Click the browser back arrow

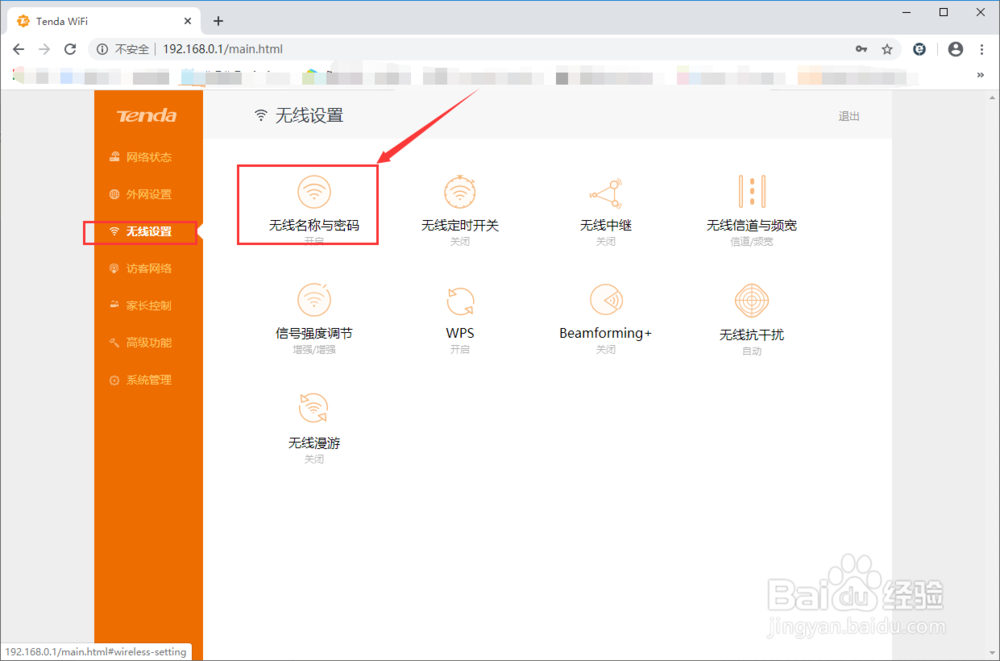click(18, 49)
